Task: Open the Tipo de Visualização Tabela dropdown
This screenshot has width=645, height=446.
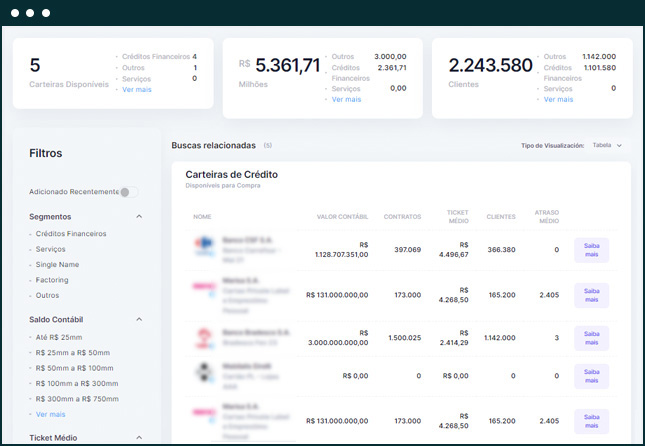Action: pos(607,145)
